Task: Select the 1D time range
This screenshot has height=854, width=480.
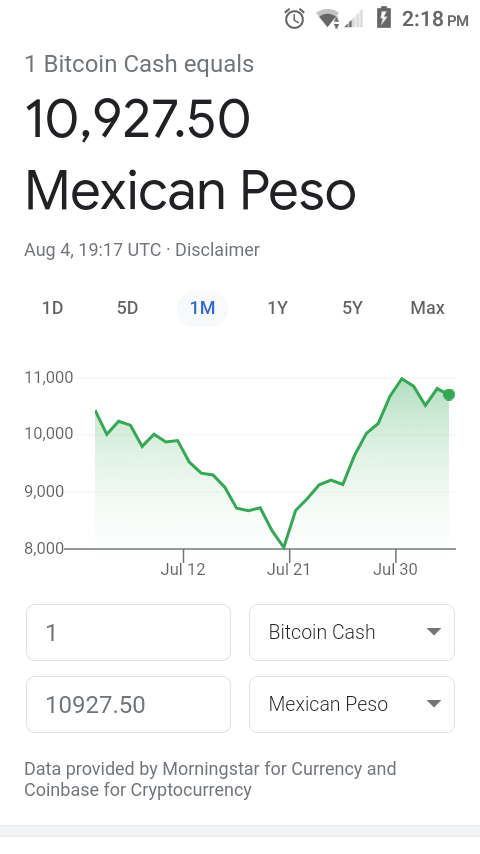Action: point(53,308)
